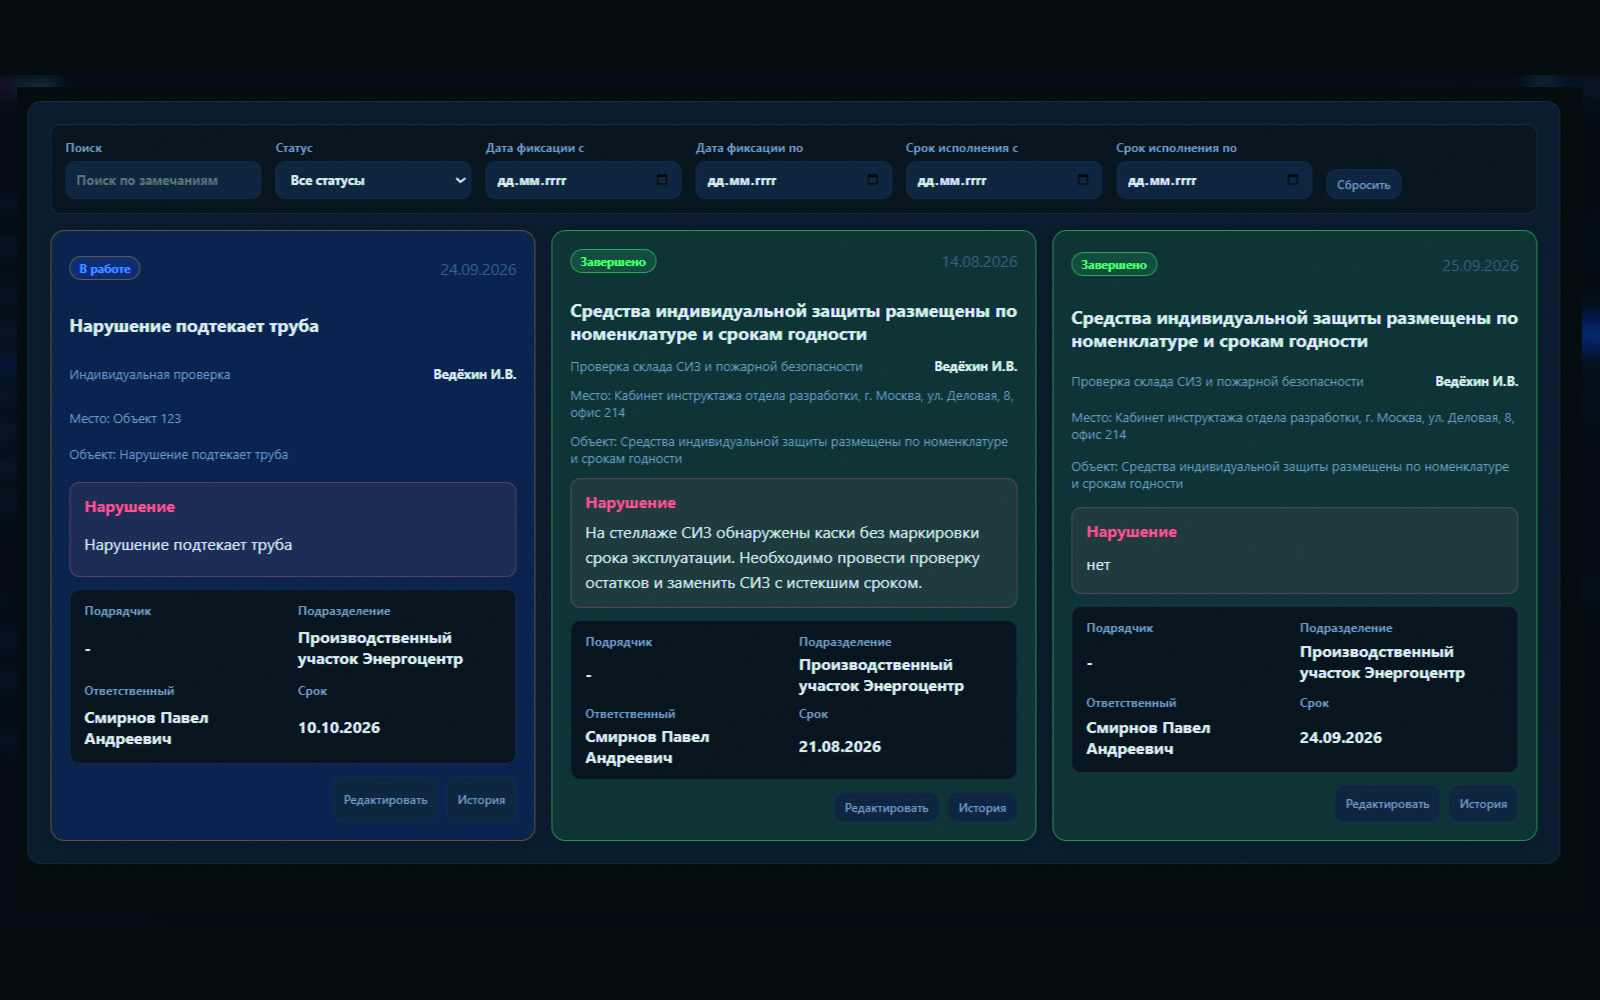
Task: Click the 'Дата фиксации с' date field
Action: coord(583,180)
